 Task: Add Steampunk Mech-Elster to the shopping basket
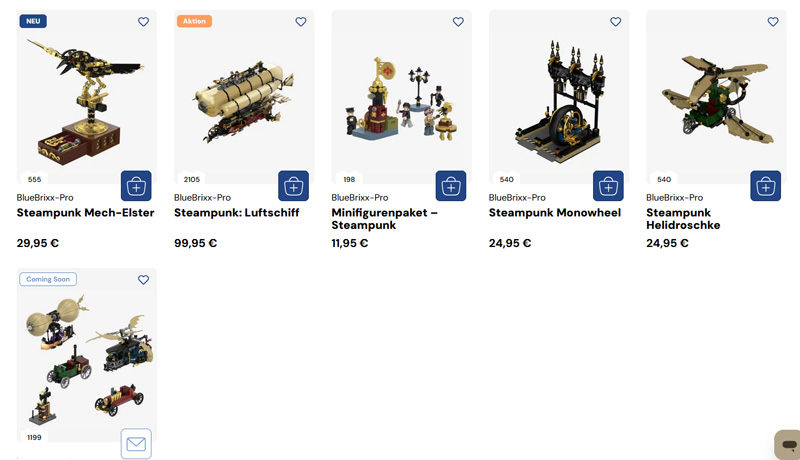pos(136,186)
